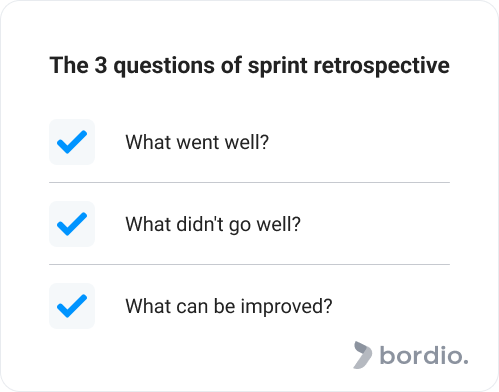499x392 pixels.
Task: Click the divider line below "What went well?"
Action: point(249,183)
